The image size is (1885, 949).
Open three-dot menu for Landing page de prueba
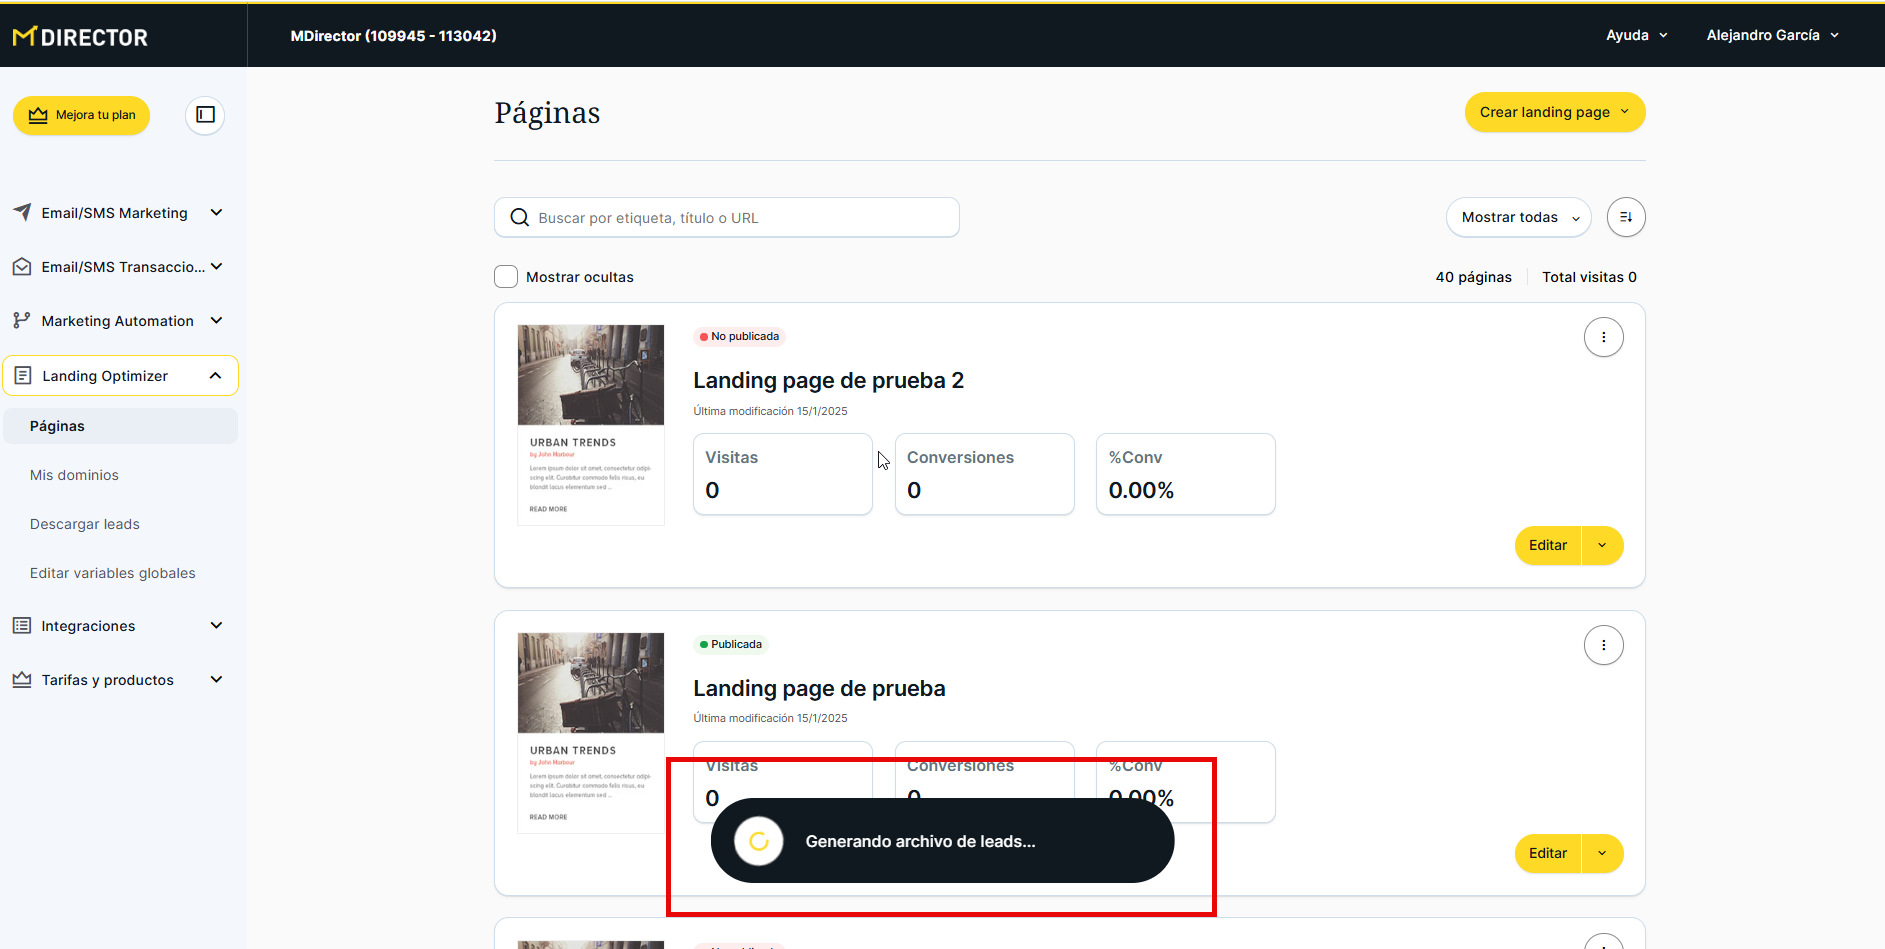click(x=1603, y=645)
